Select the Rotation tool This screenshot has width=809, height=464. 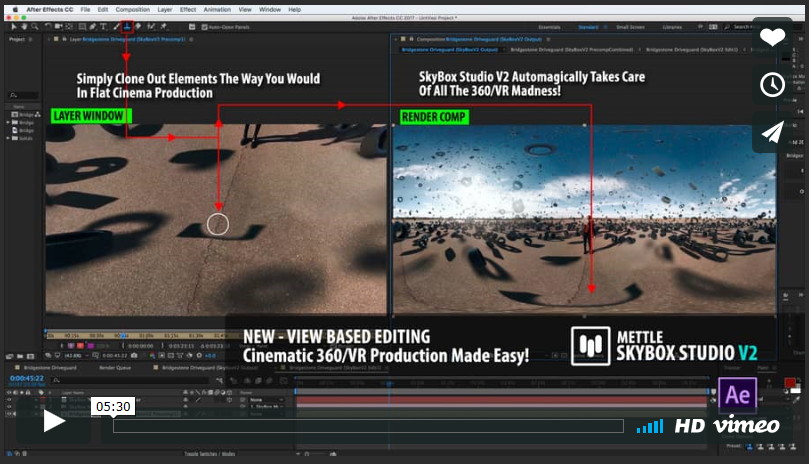click(x=48, y=26)
